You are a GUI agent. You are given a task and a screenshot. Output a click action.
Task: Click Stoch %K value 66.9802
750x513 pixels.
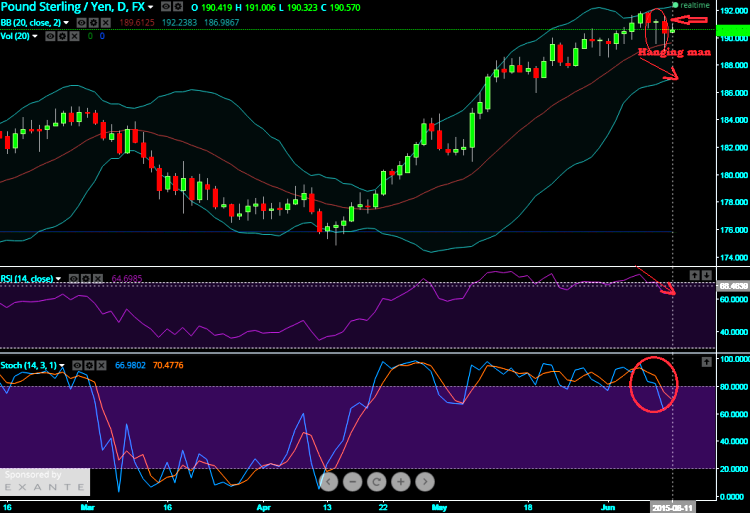click(x=130, y=366)
